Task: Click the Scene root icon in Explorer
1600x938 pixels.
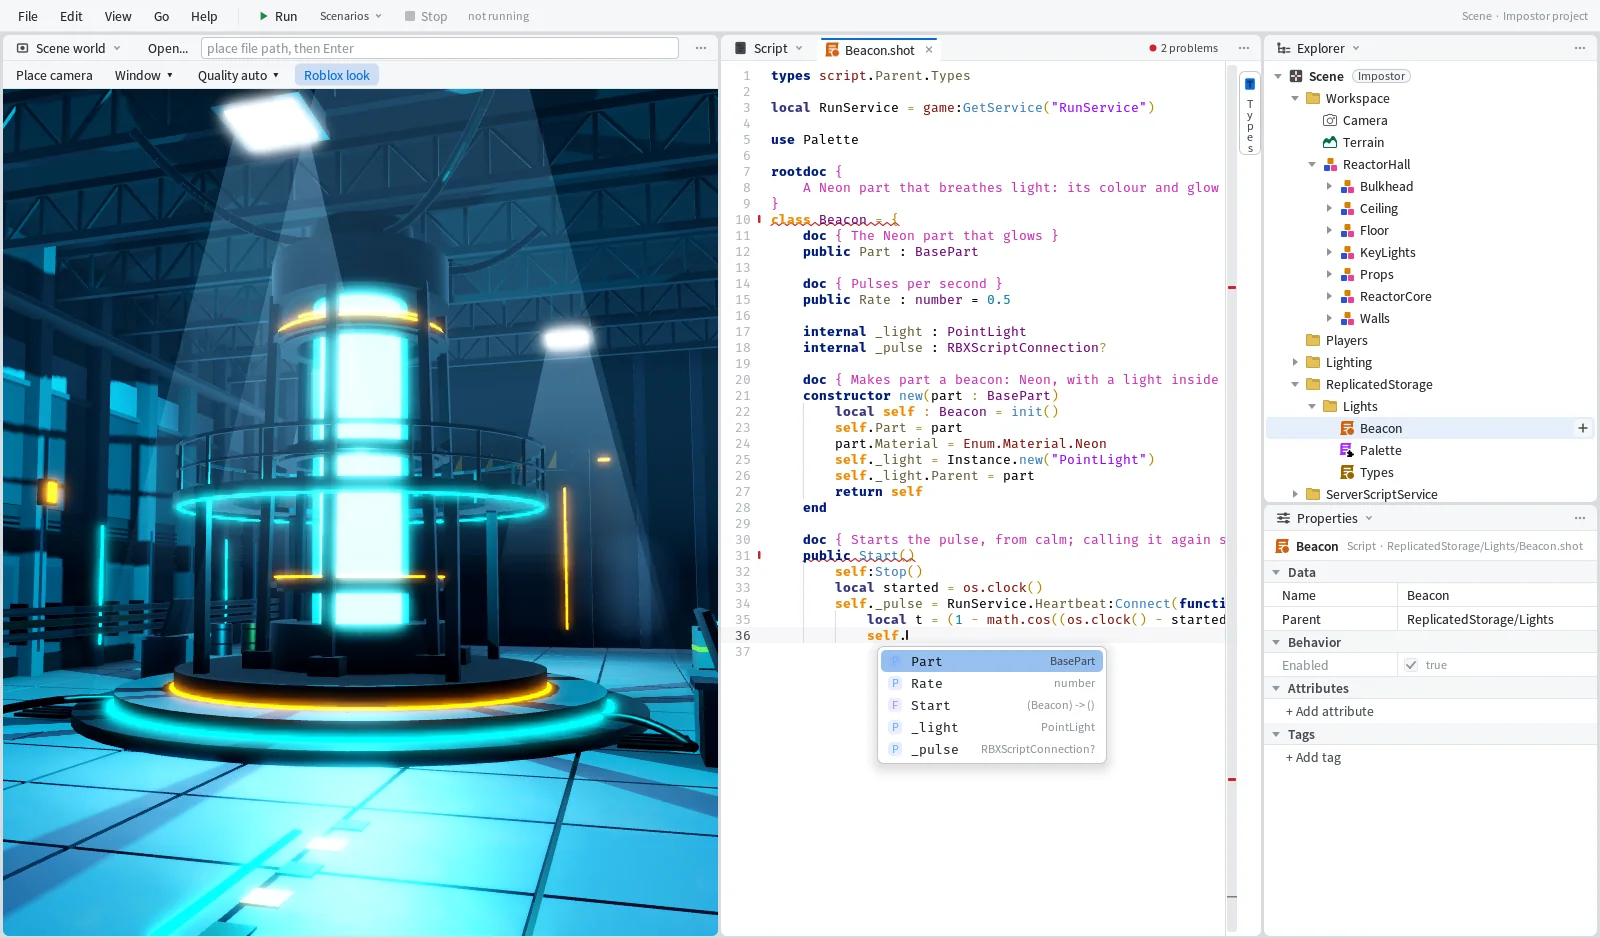Action: (1296, 76)
